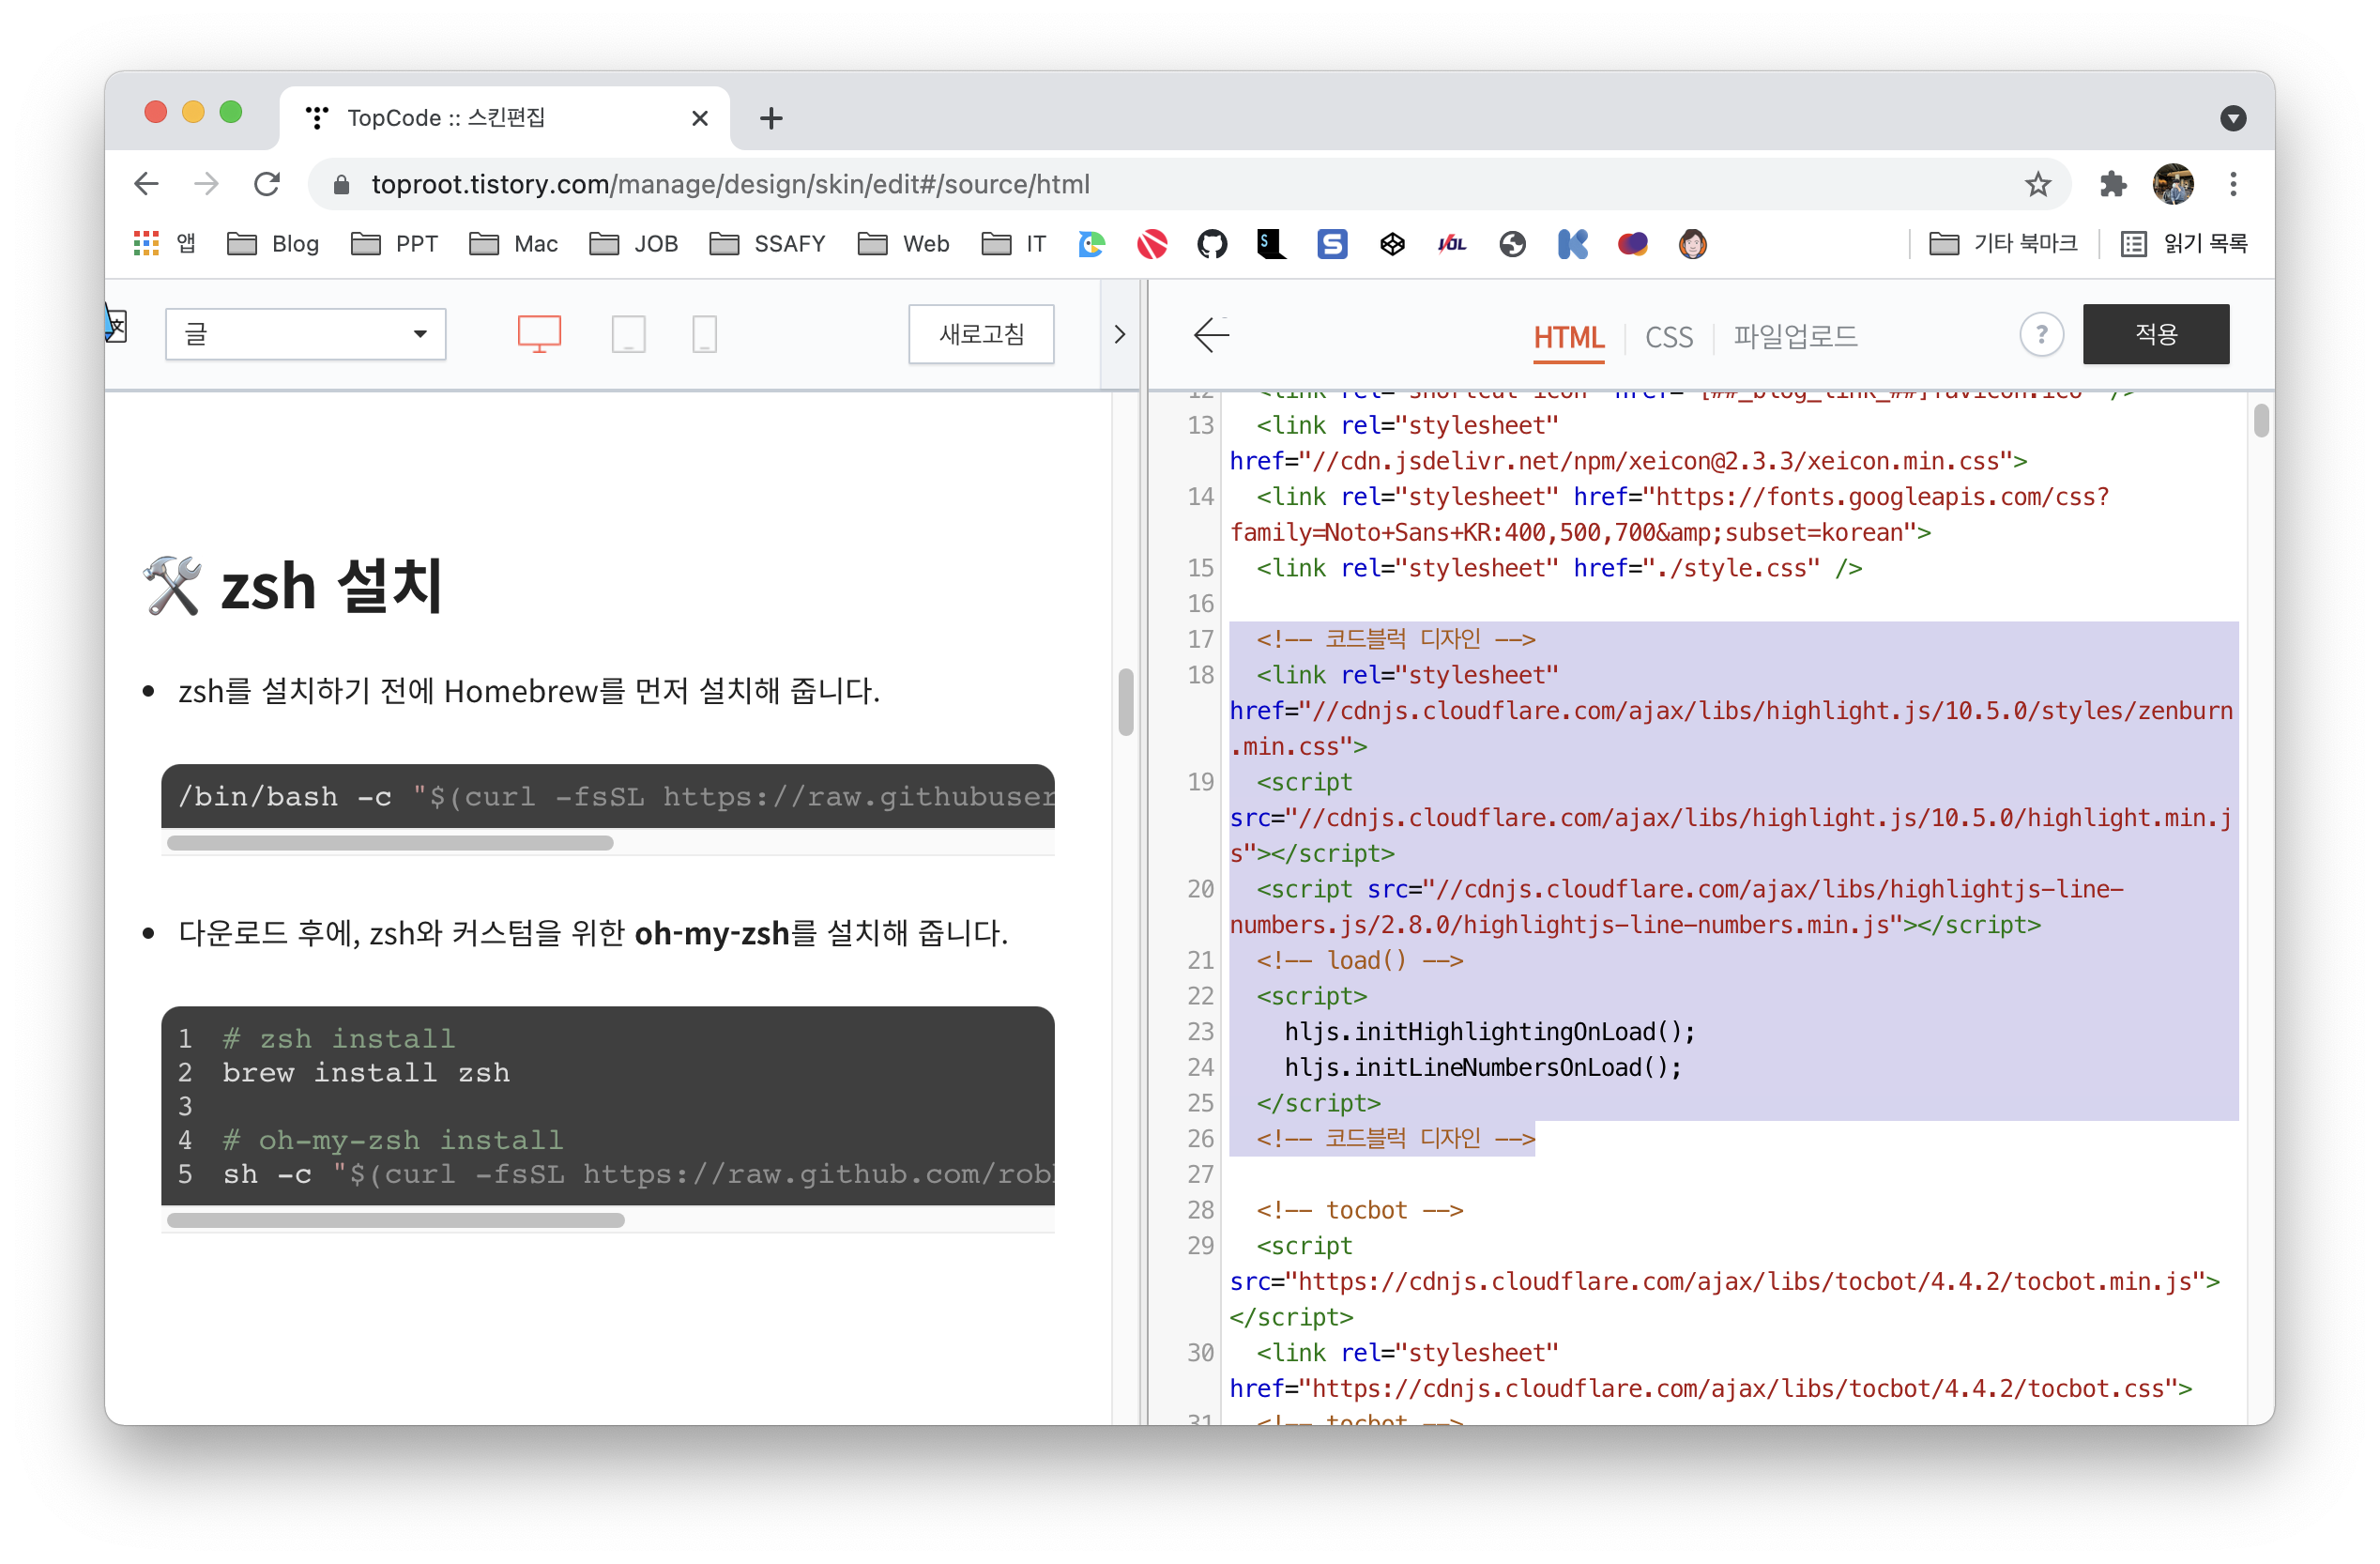The height and width of the screenshot is (1564, 2380).
Task: Open the question mark help icon
Action: (x=2040, y=335)
